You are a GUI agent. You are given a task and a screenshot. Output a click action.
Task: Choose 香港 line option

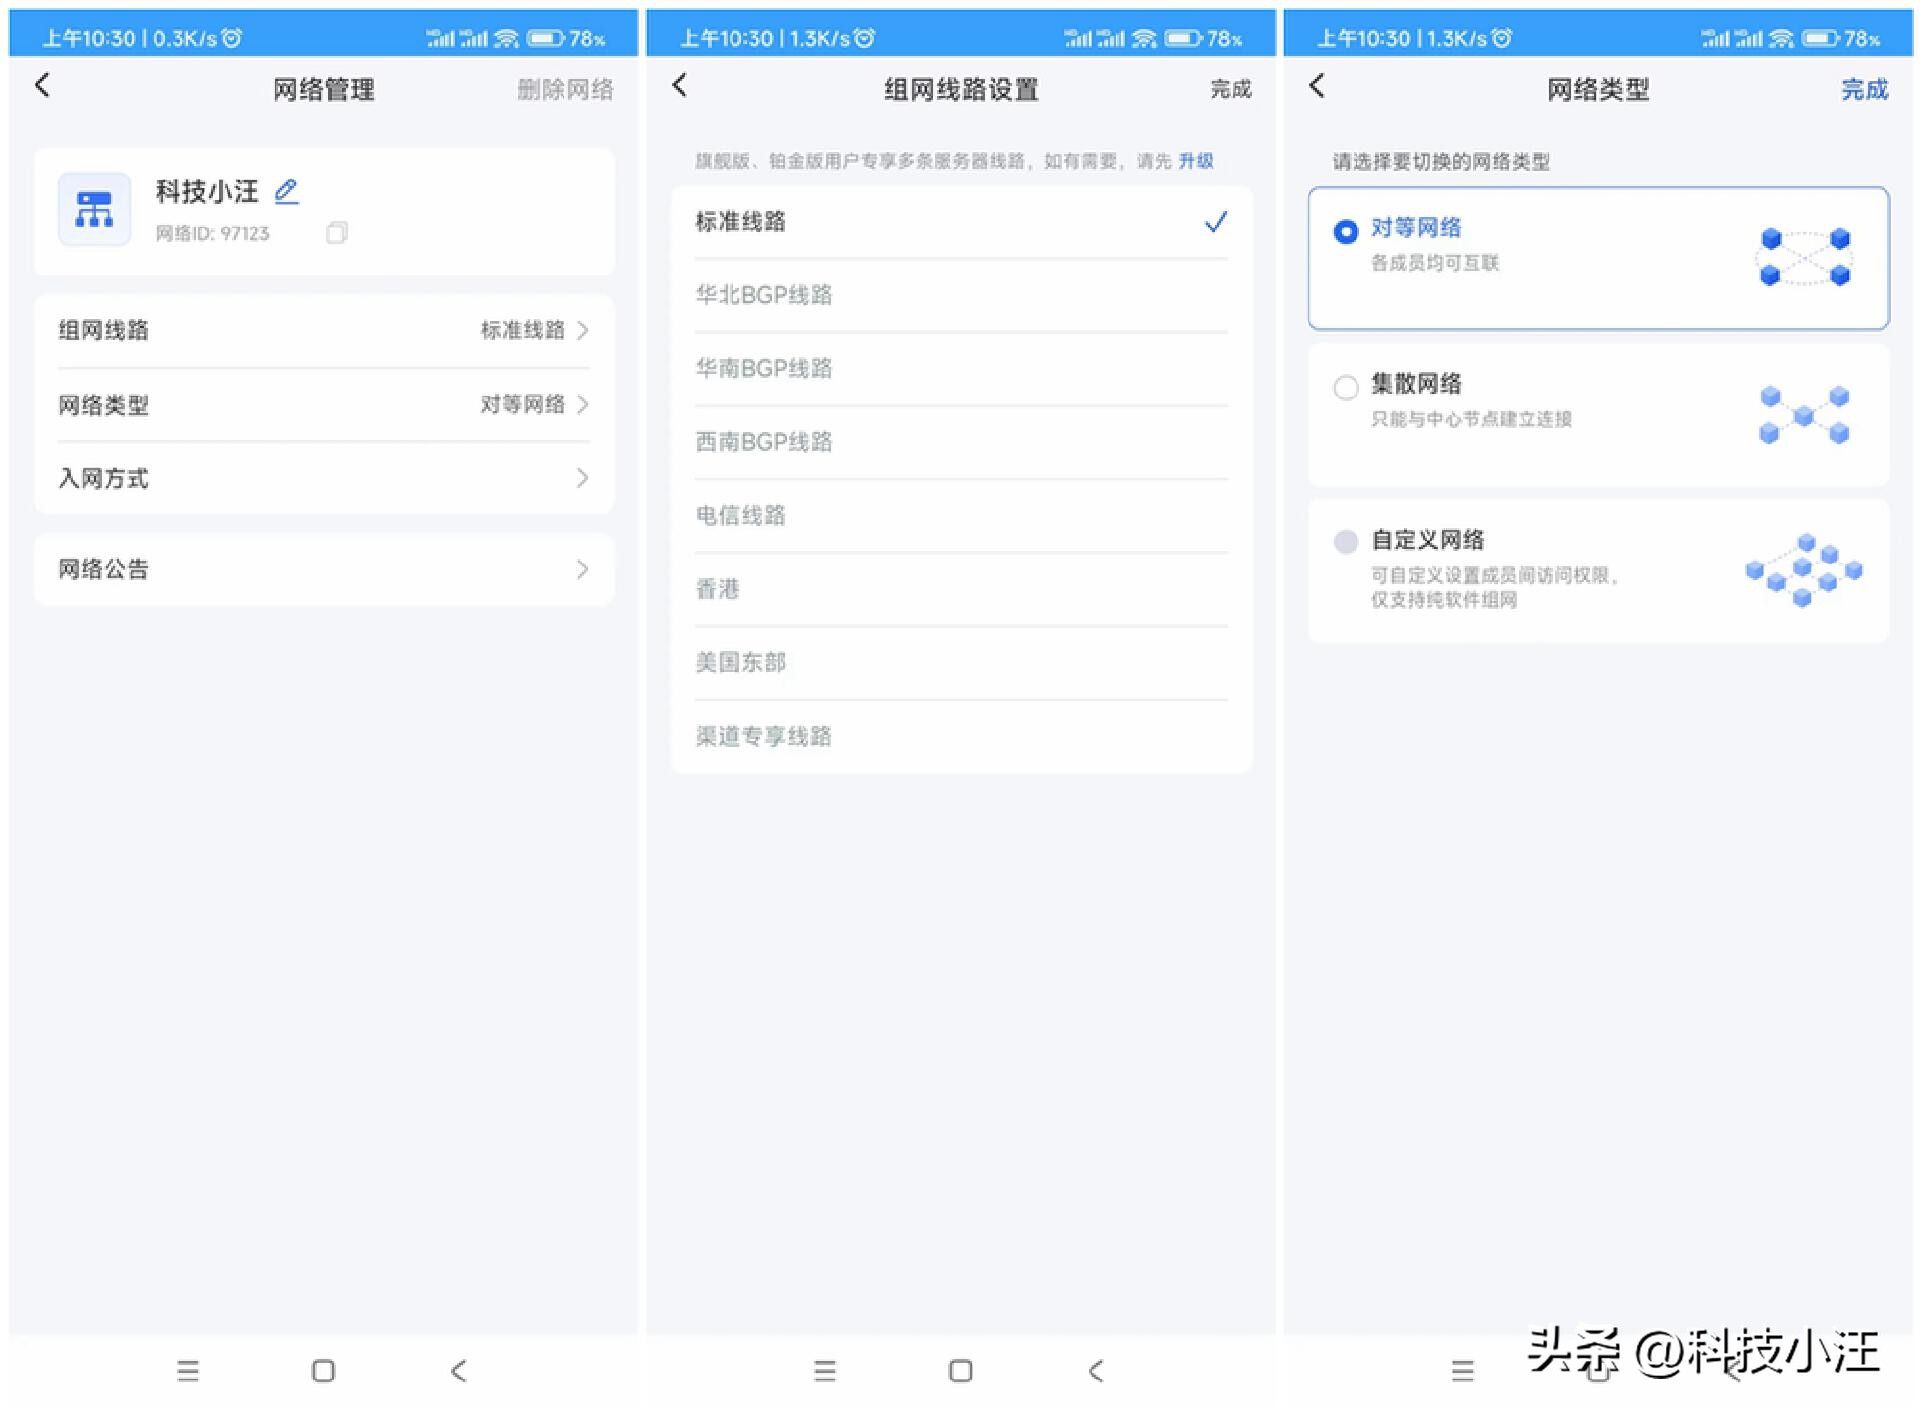point(718,589)
